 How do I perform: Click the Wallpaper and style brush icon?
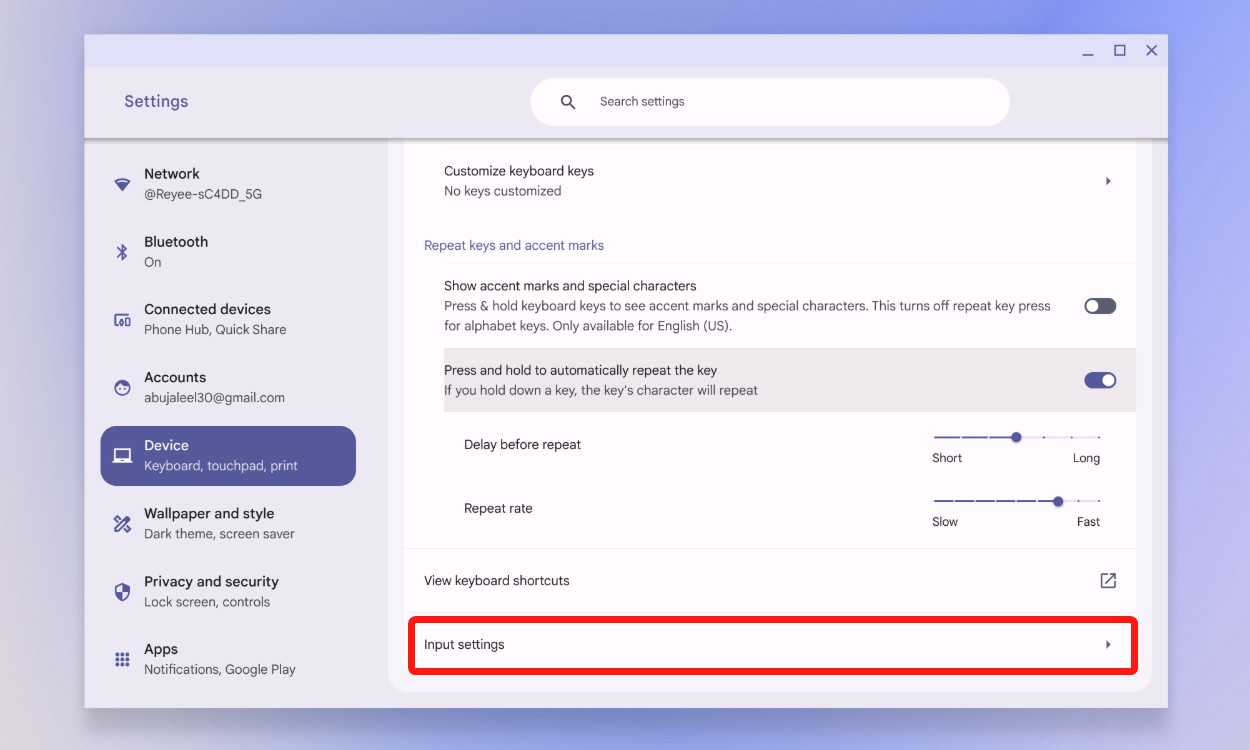click(121, 524)
